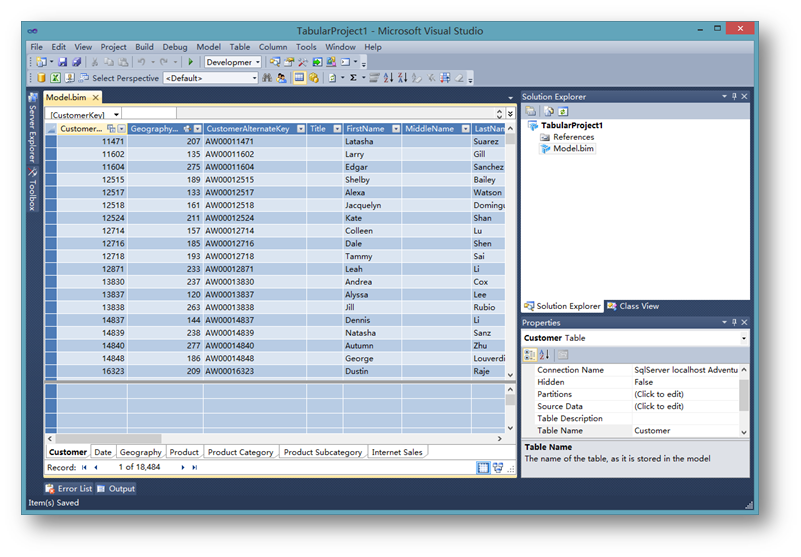This screenshot has height=557, width=801.
Task: Open the Toolbox wrench icon in the top toolbar
Action: click(303, 62)
